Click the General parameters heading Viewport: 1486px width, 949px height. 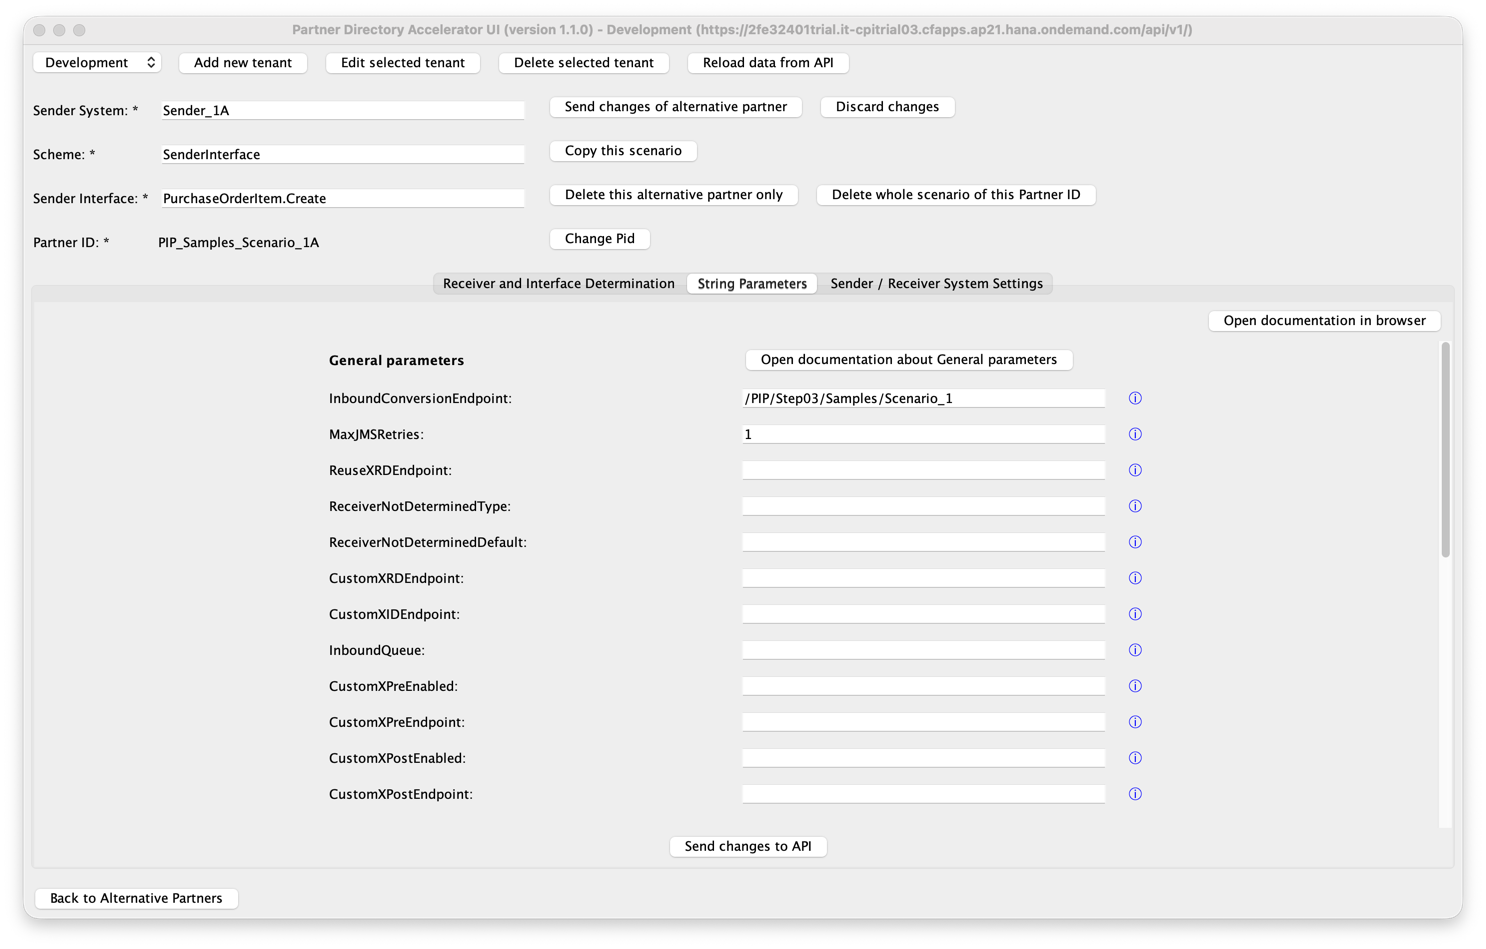396,360
